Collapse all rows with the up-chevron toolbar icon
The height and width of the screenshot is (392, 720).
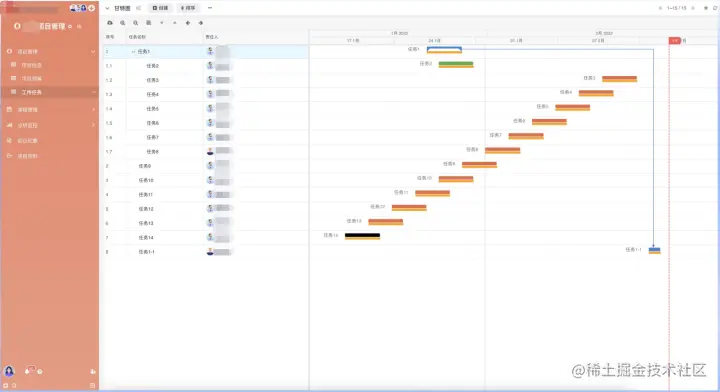(174, 22)
